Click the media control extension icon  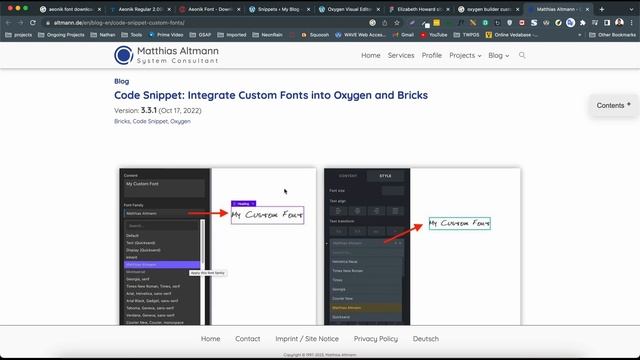tap(595, 23)
